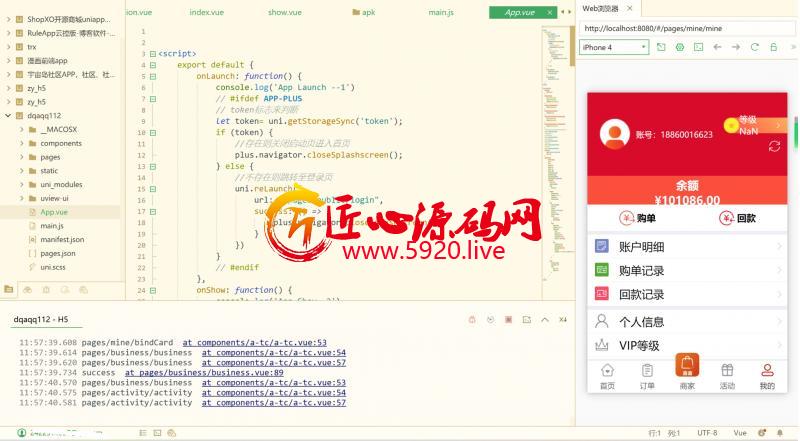
Task: Tap the 等级 NaN level badge
Action: pyautogui.click(x=754, y=125)
